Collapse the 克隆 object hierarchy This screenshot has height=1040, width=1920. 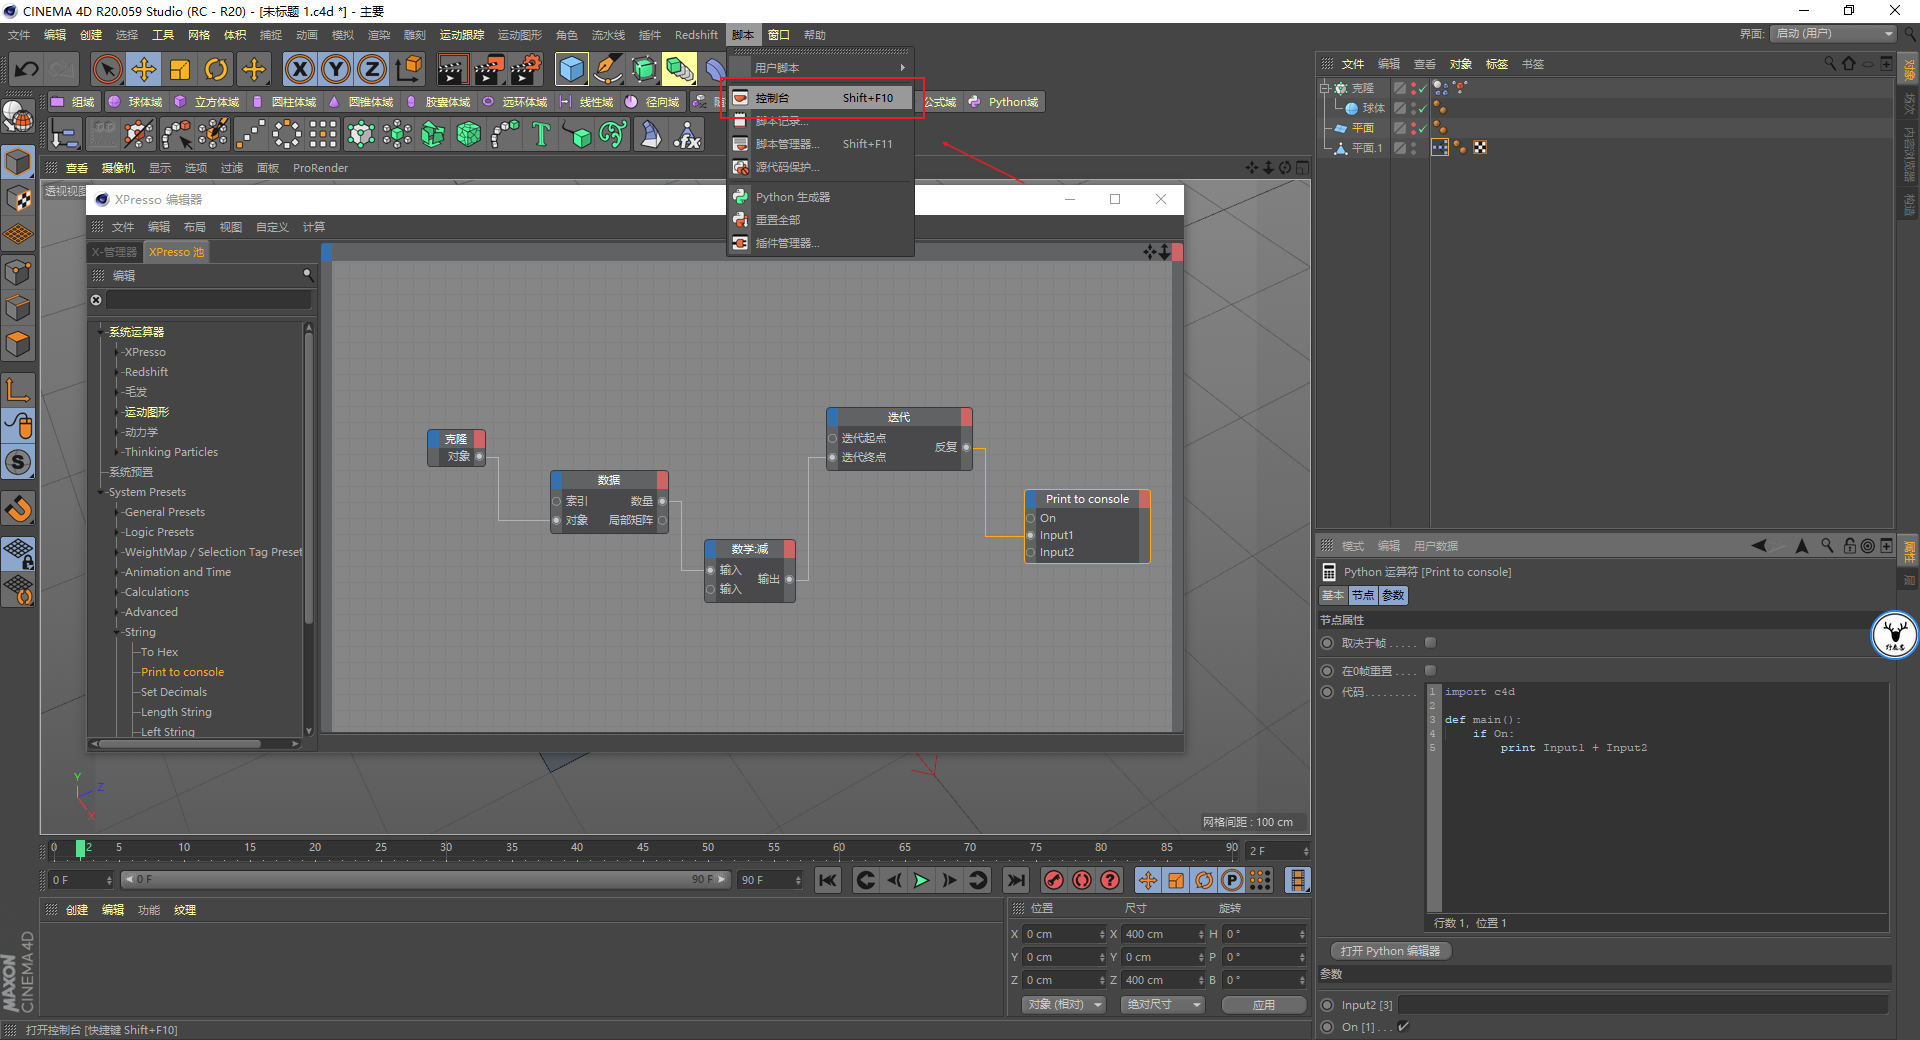click(x=1324, y=88)
